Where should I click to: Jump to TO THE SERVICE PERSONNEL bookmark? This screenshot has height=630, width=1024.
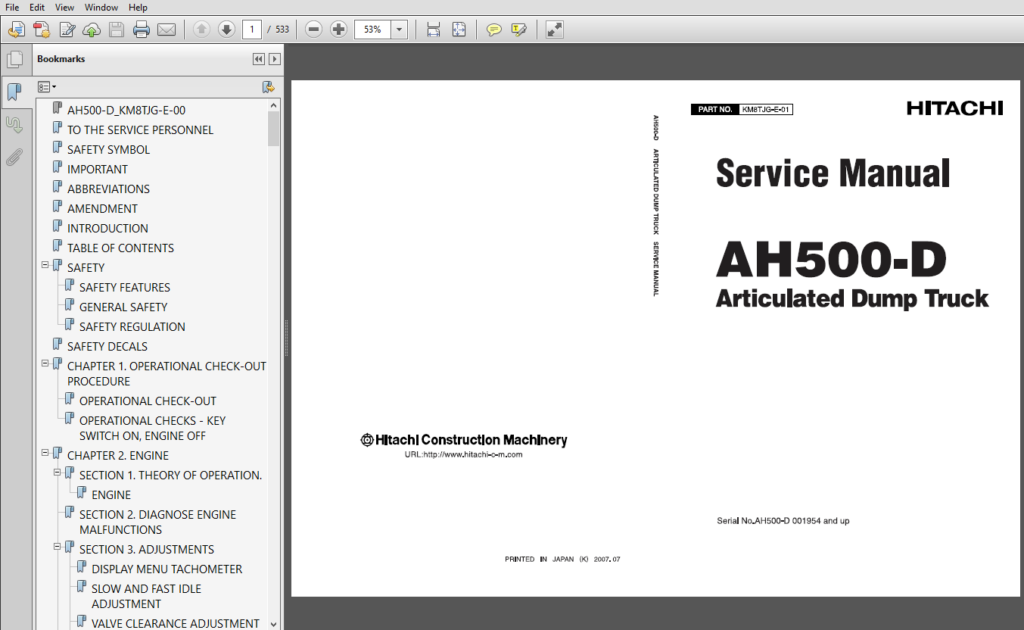140,130
